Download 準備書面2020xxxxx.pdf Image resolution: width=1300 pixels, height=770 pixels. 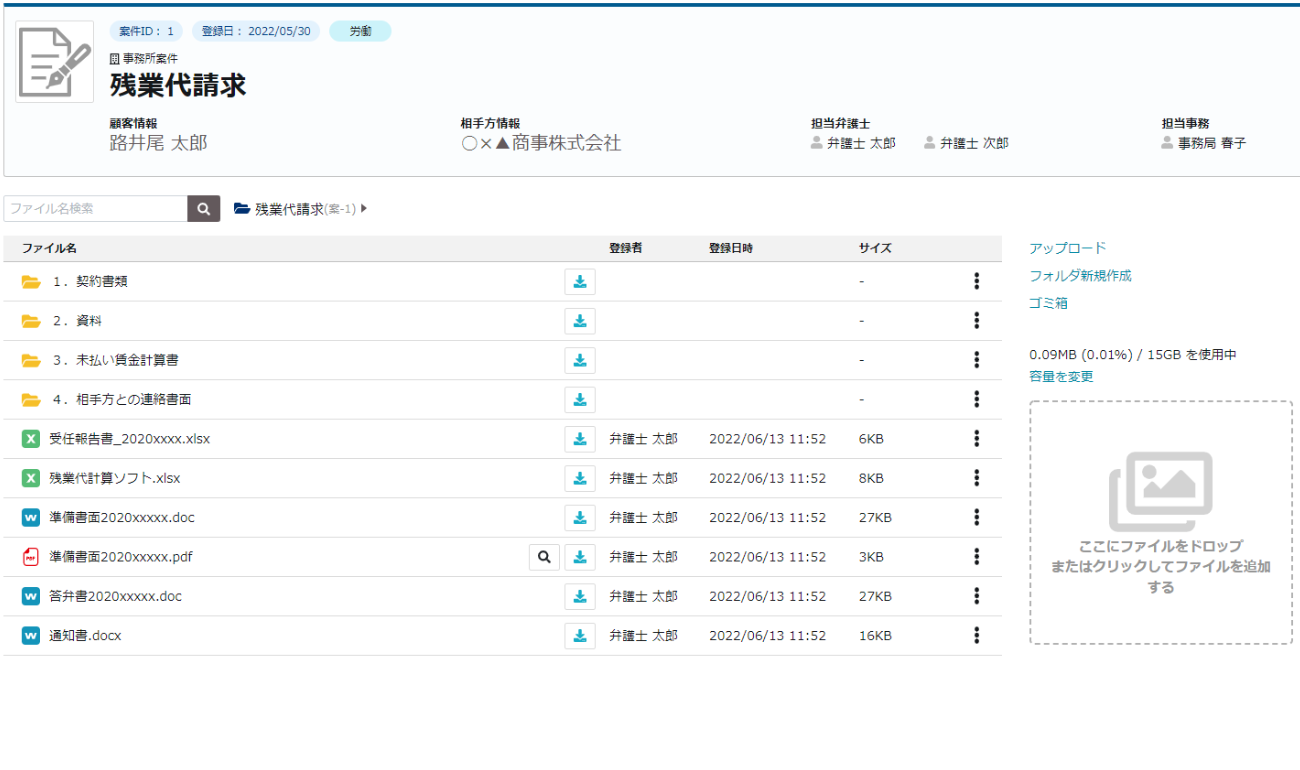[580, 557]
